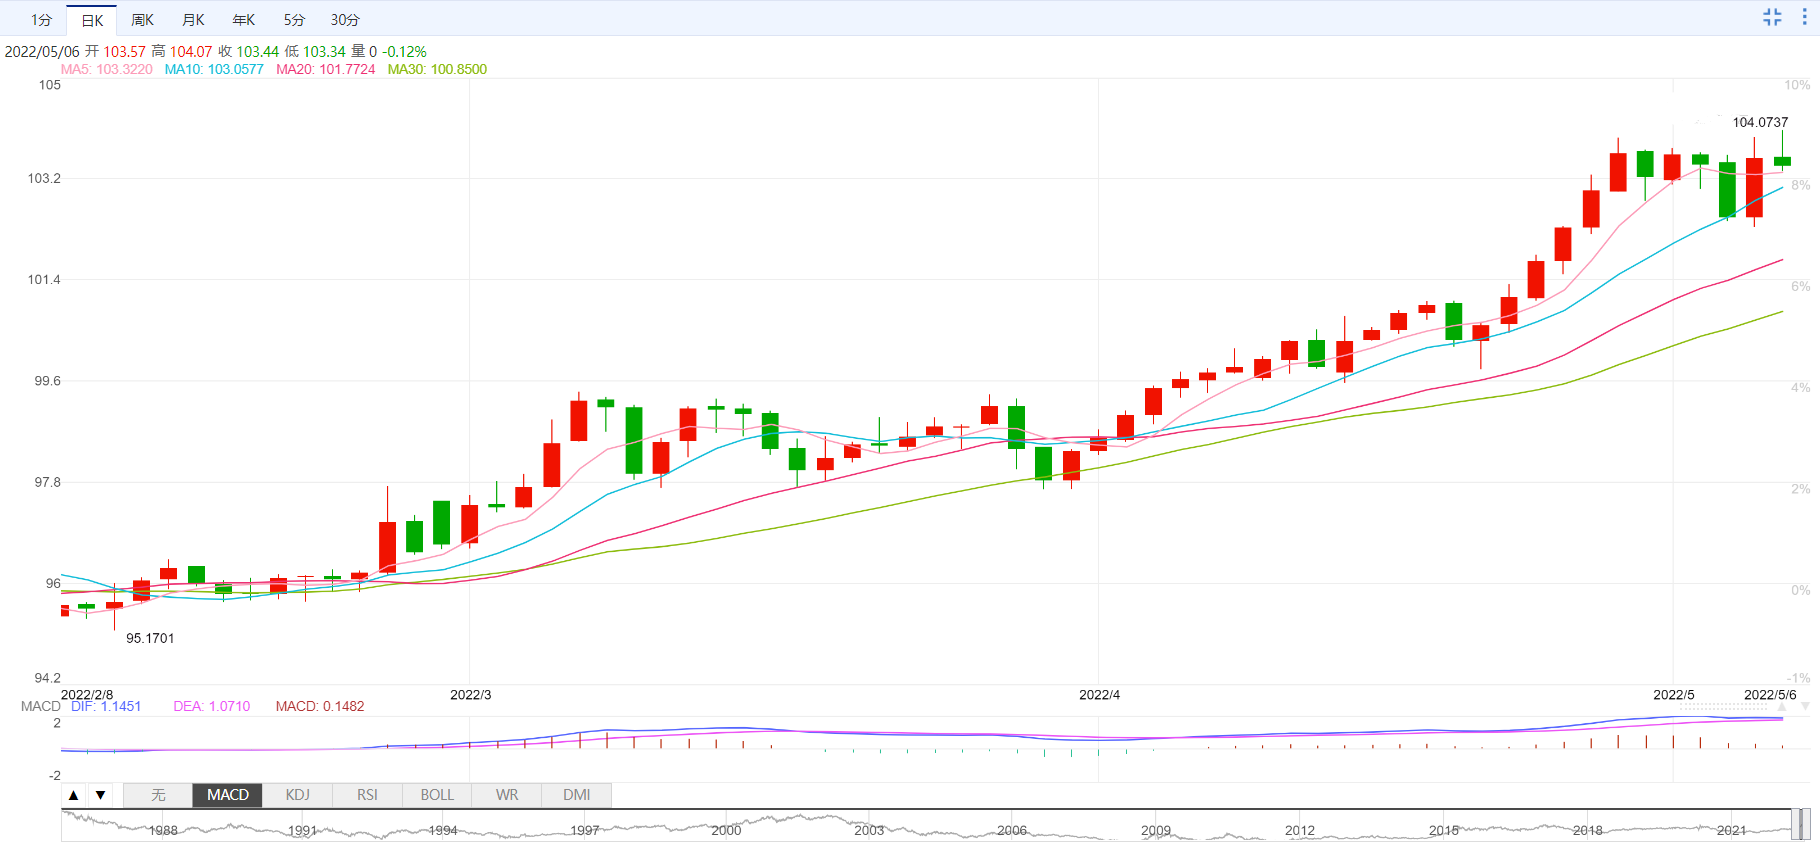Open the 月K monthly chart tab
Screen dimensions: 1820x853
tap(193, 20)
